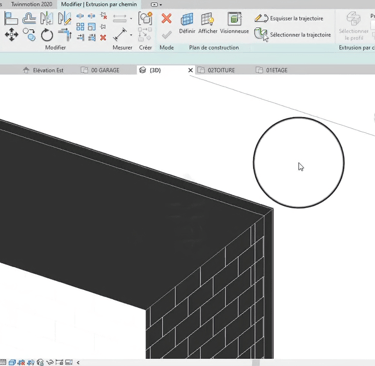Cancel edit mode with red X
Screen dimensions: 375x366
click(166, 18)
